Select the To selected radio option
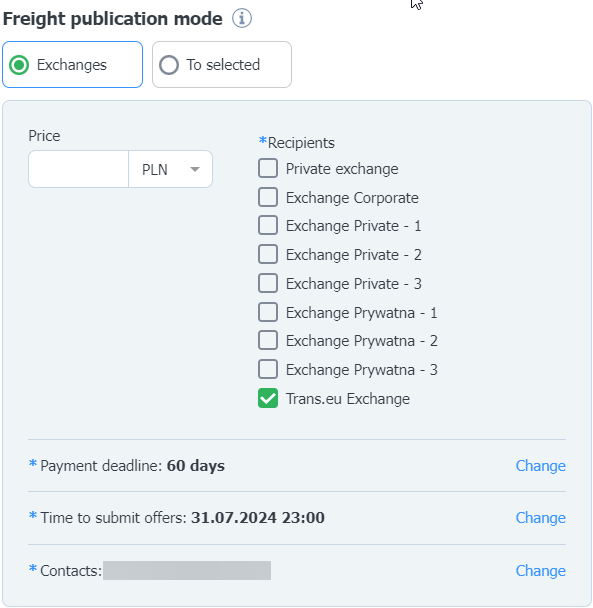 point(222,65)
